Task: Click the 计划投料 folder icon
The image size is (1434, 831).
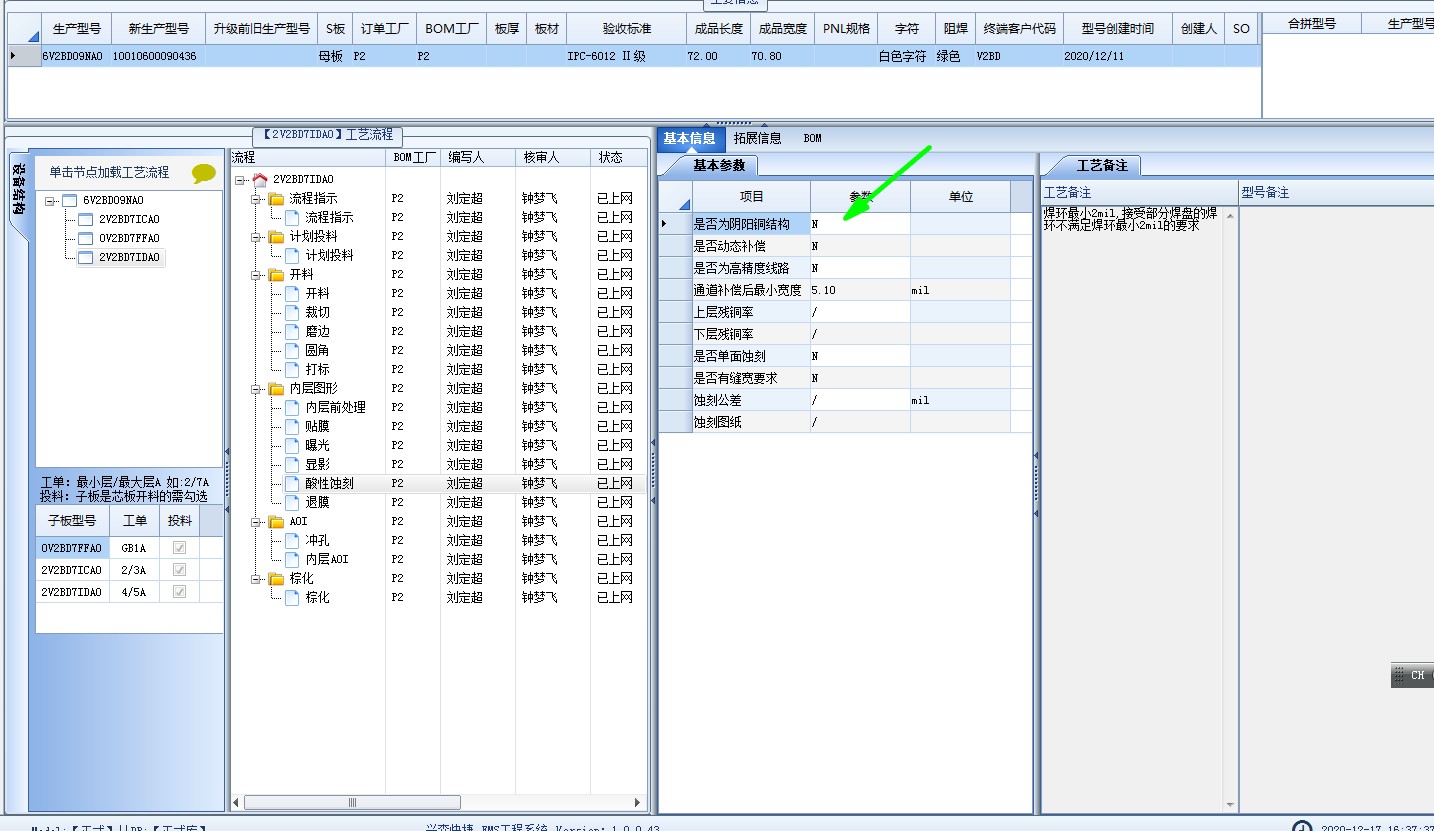Action: 276,237
